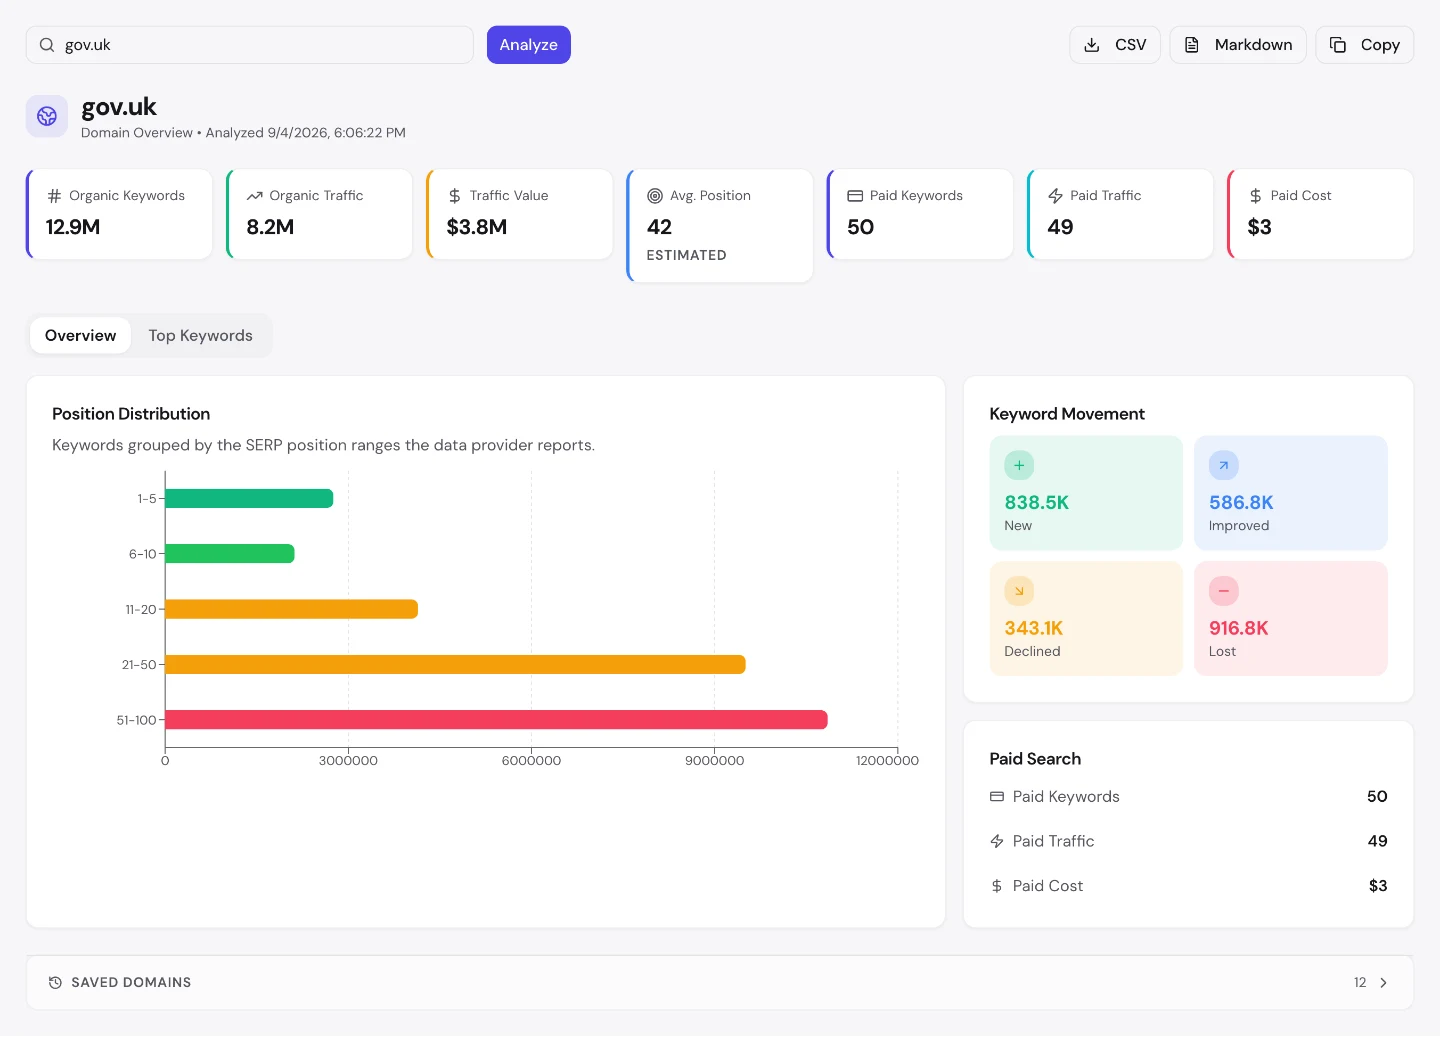The image size is (1440, 1037).
Task: Export data with the CSV button
Action: (1115, 45)
